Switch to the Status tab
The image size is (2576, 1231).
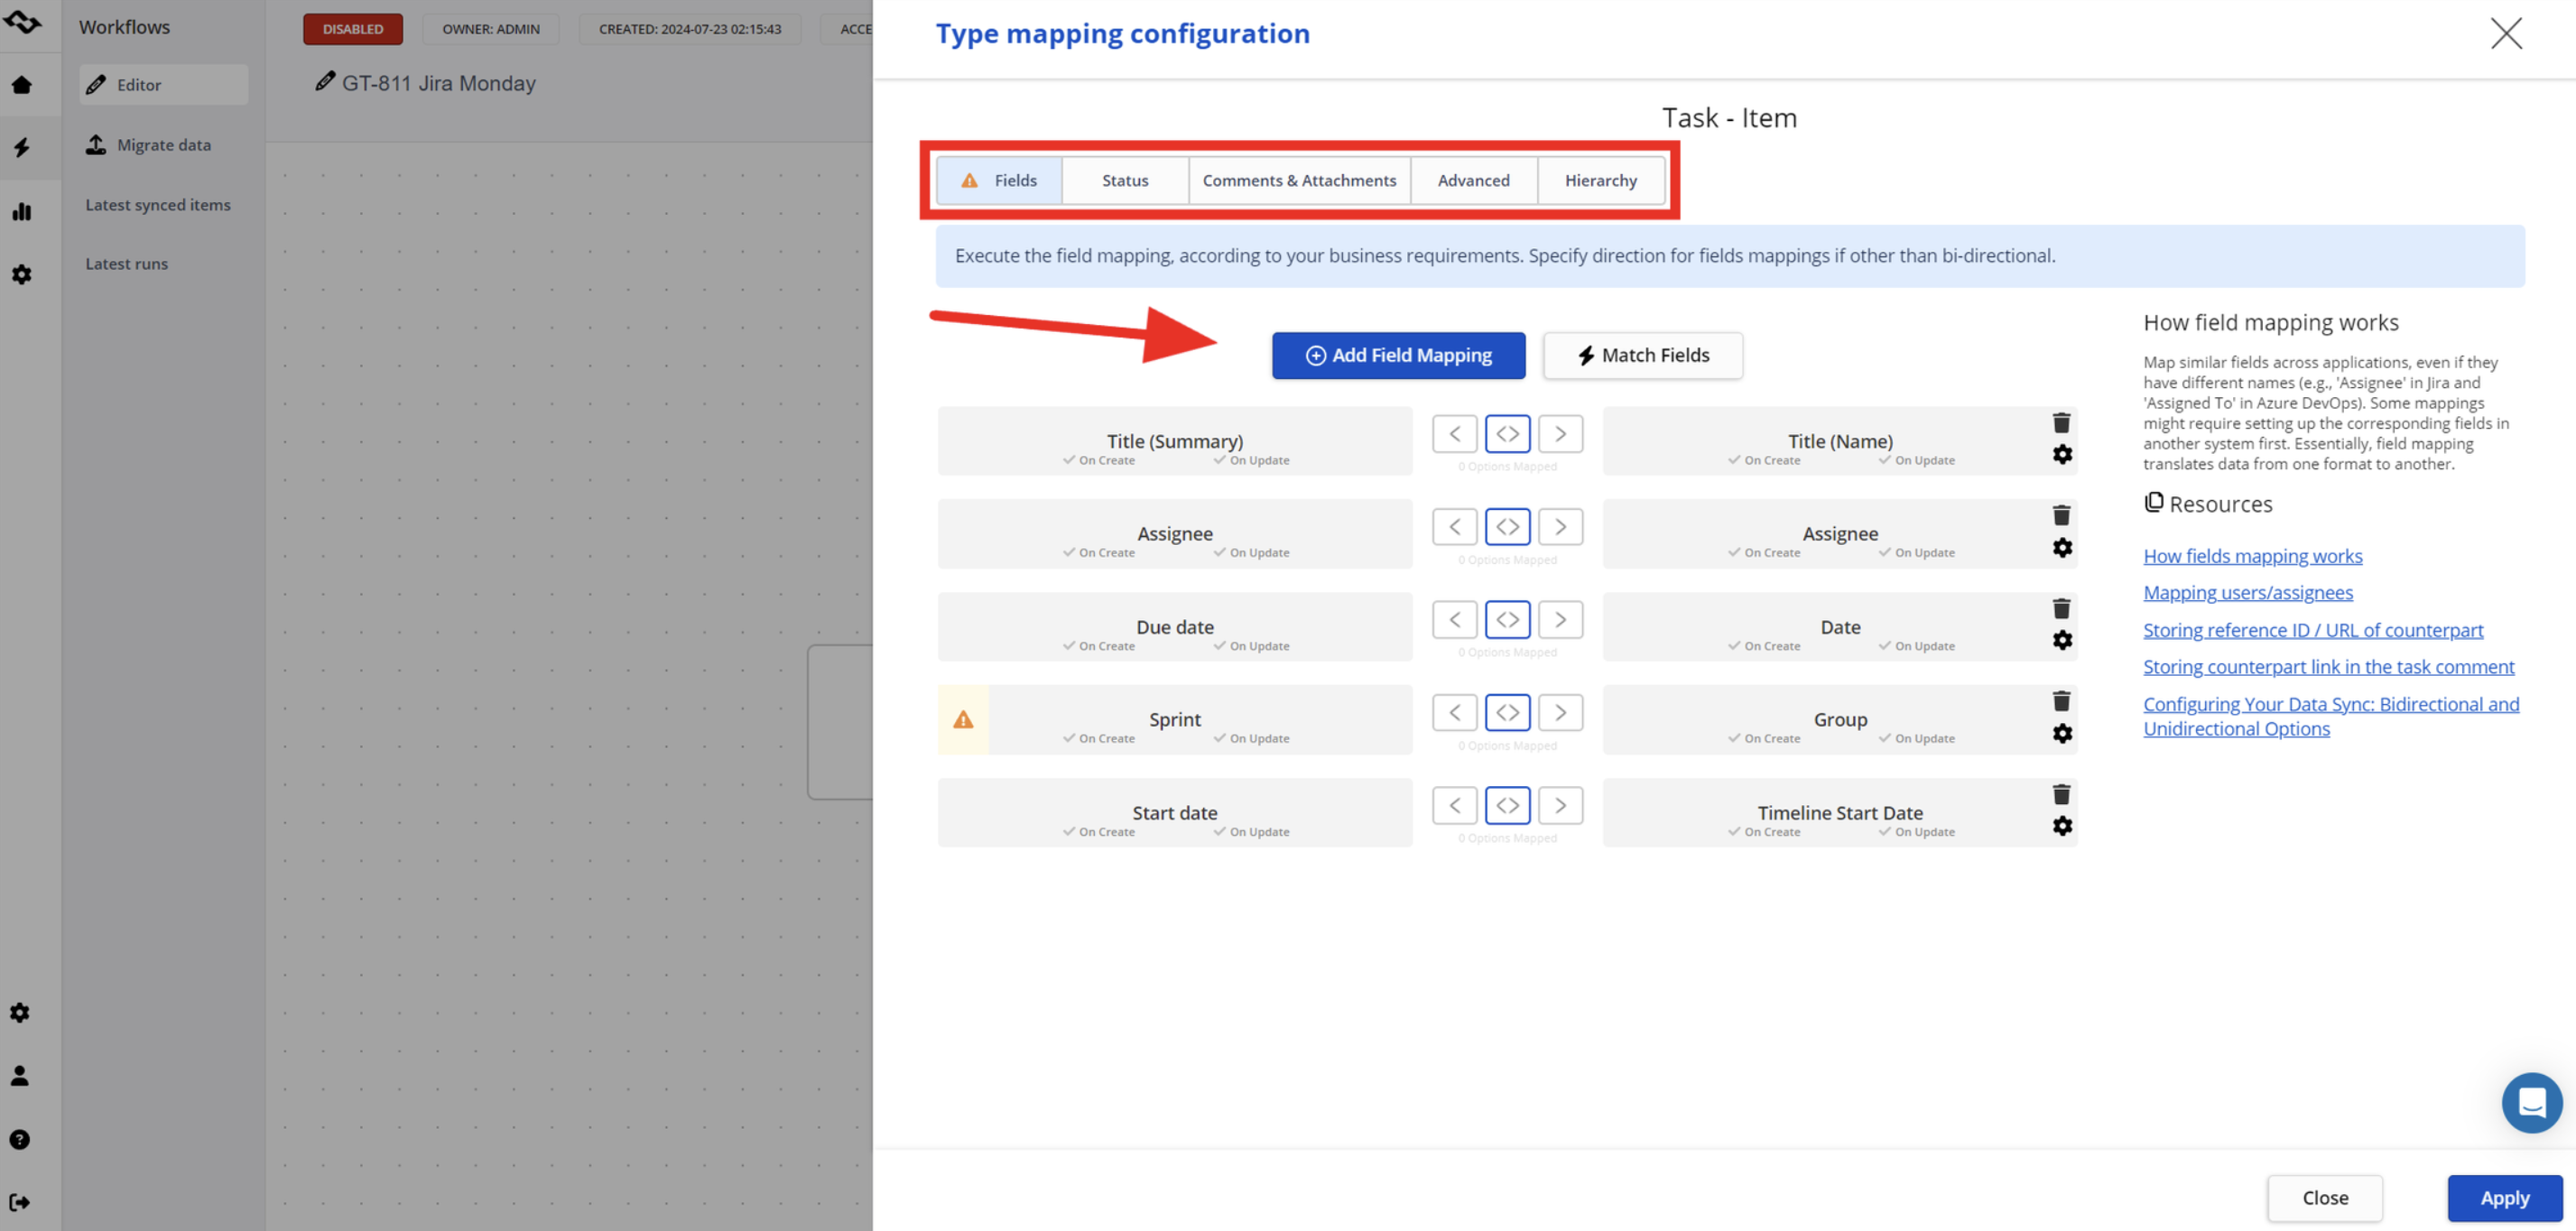[1124, 180]
